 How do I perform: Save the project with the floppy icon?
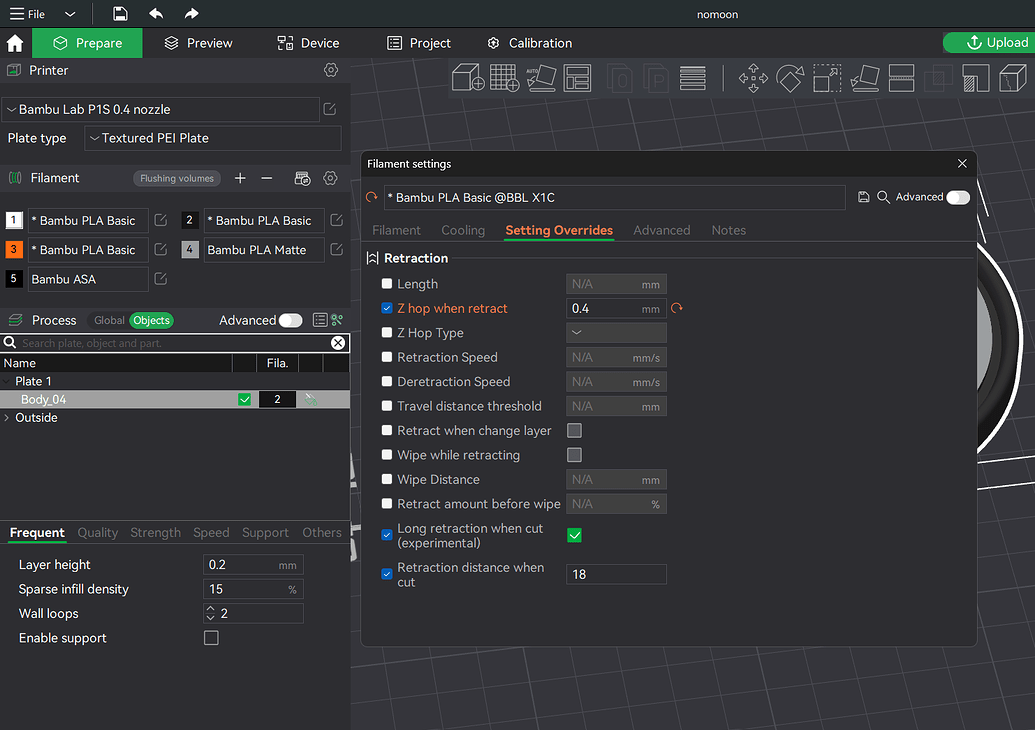pyautogui.click(x=120, y=14)
